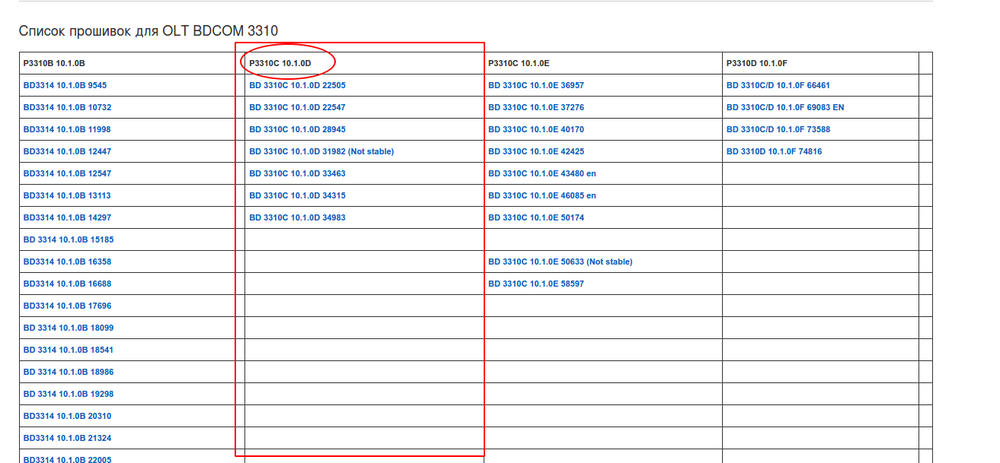1000x463 pixels.
Task: Open the 50633 (Not stable) firmware link
Action: [x=560, y=262]
